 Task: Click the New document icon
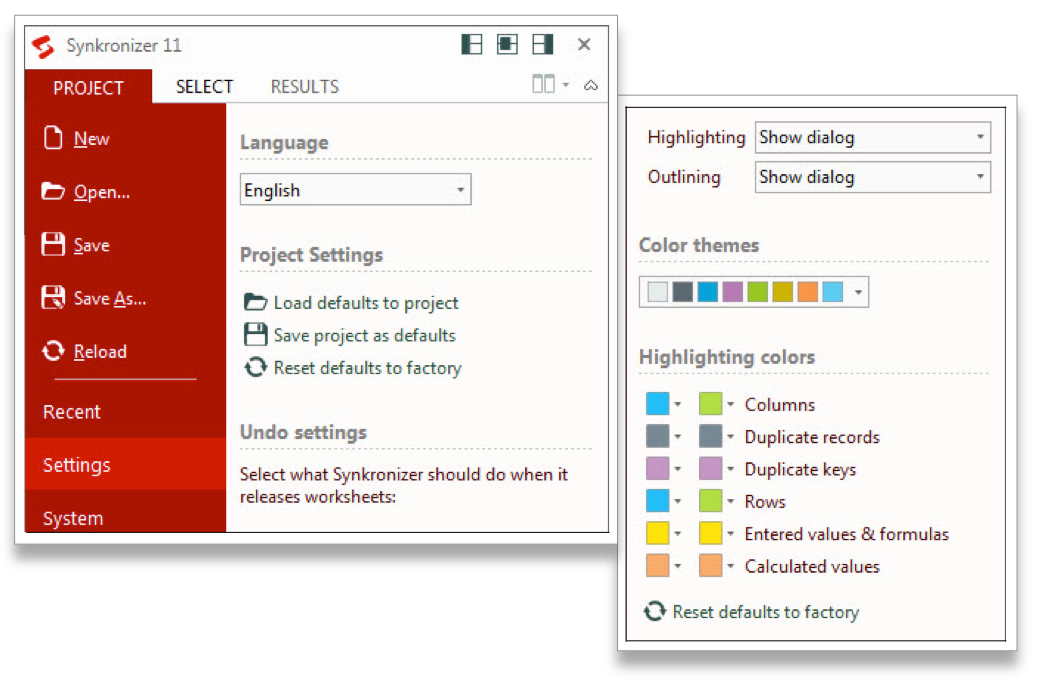(53, 138)
